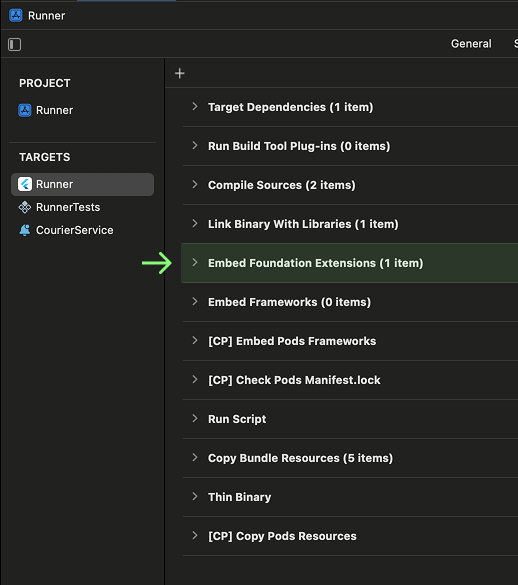
Task: Expand [CP] Copy Pods Resources phase
Action: coord(194,535)
